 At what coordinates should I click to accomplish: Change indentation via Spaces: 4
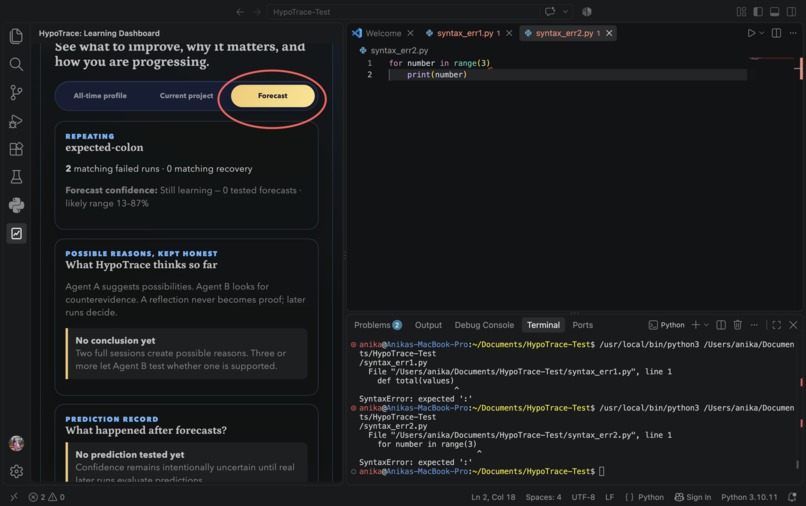543,497
